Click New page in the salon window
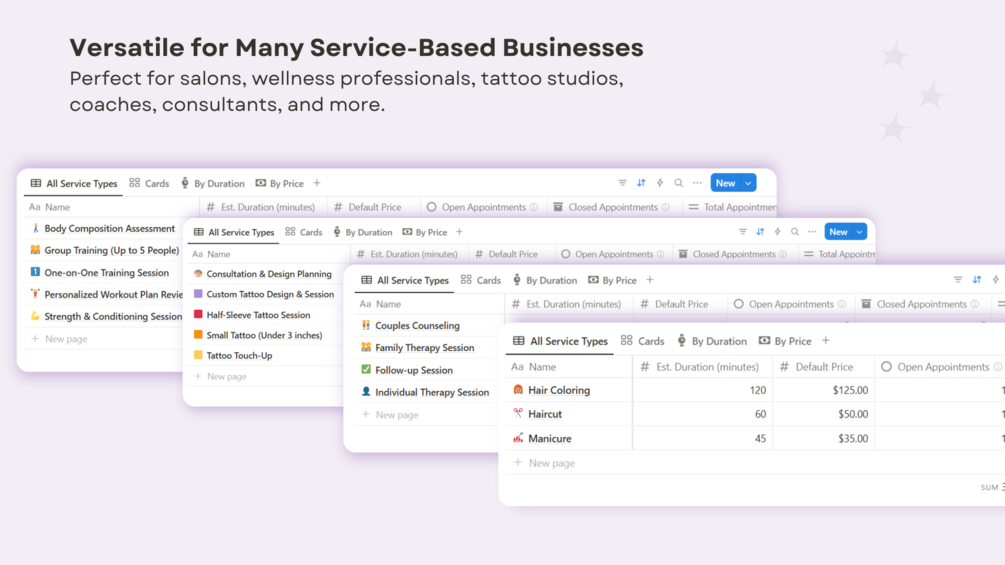Image resolution: width=1005 pixels, height=565 pixels. pos(544,463)
